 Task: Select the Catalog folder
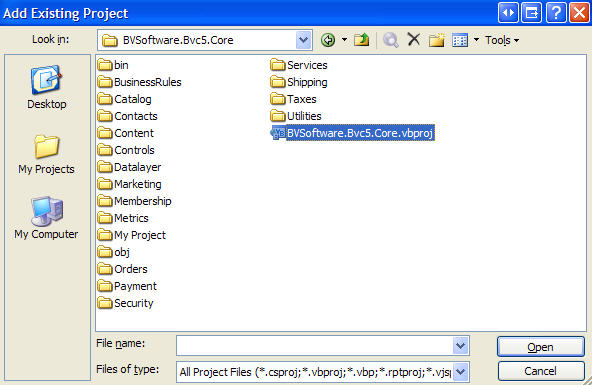tap(125, 99)
